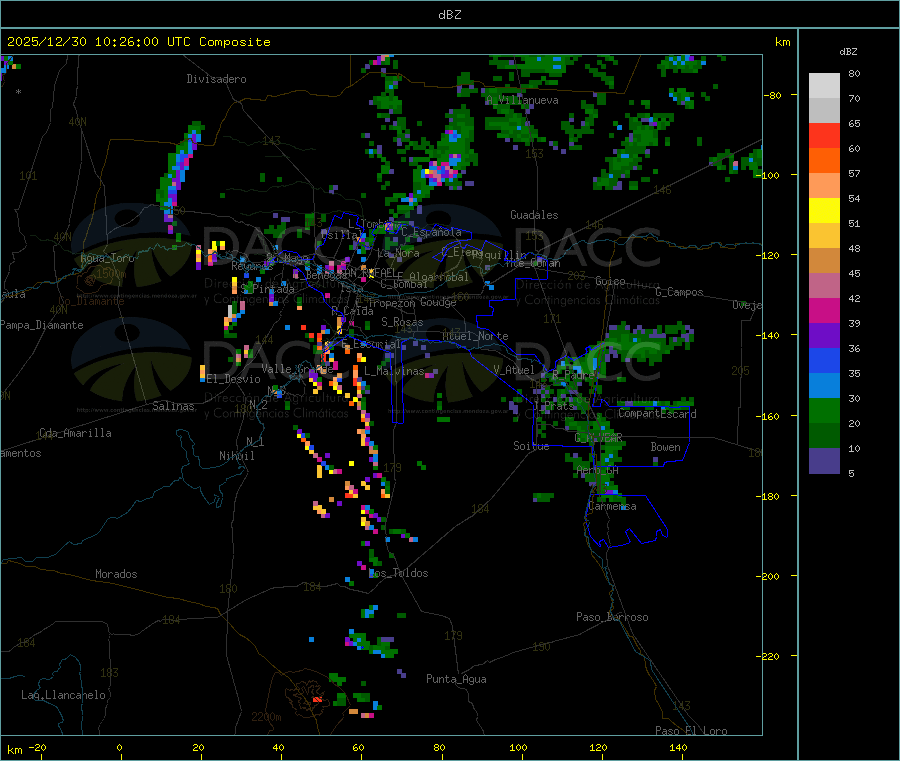Click the Morados map label
Screen dimensions: 900x761
pyautogui.click(x=116, y=574)
